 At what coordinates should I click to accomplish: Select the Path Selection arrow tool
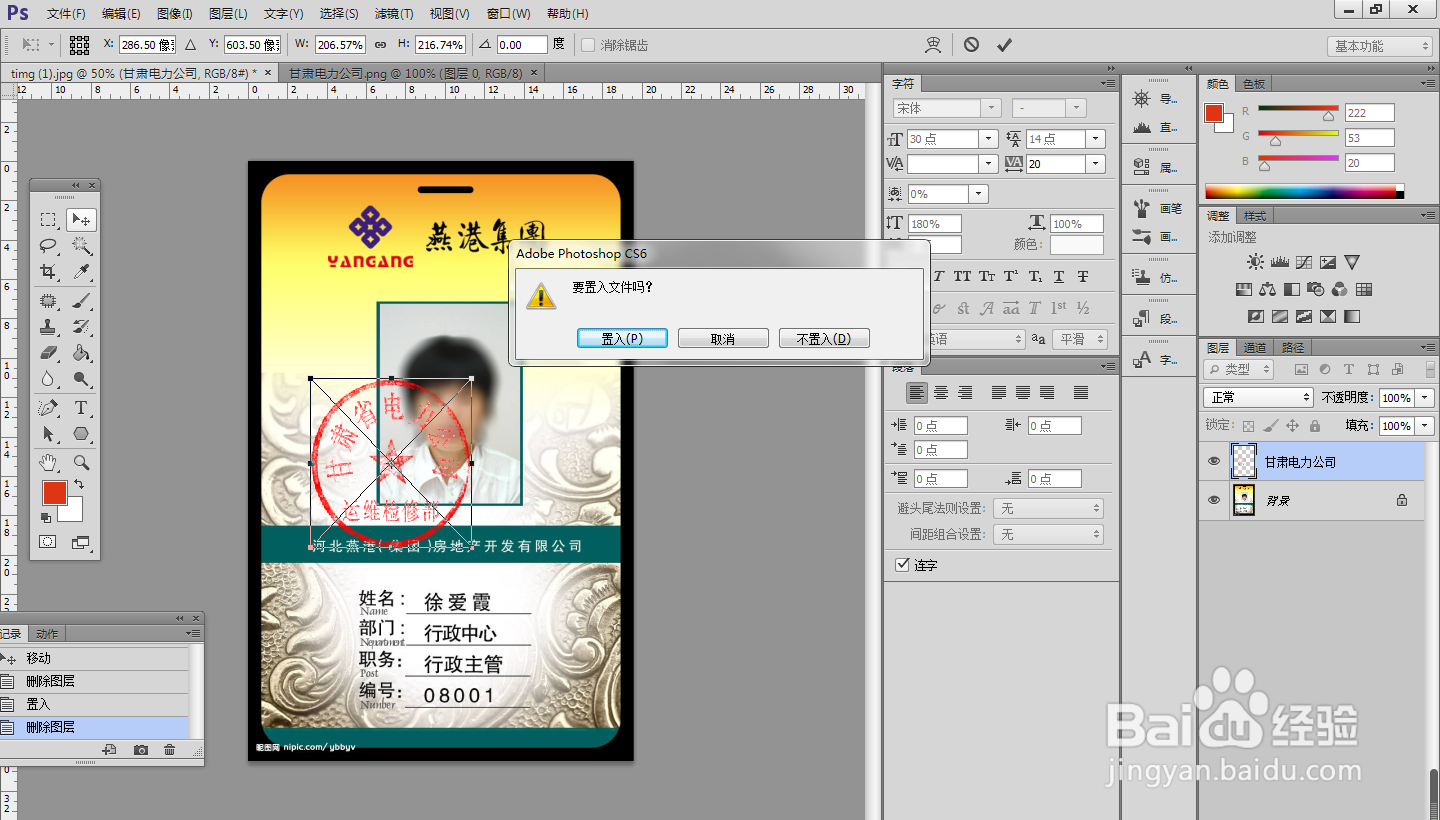48,434
